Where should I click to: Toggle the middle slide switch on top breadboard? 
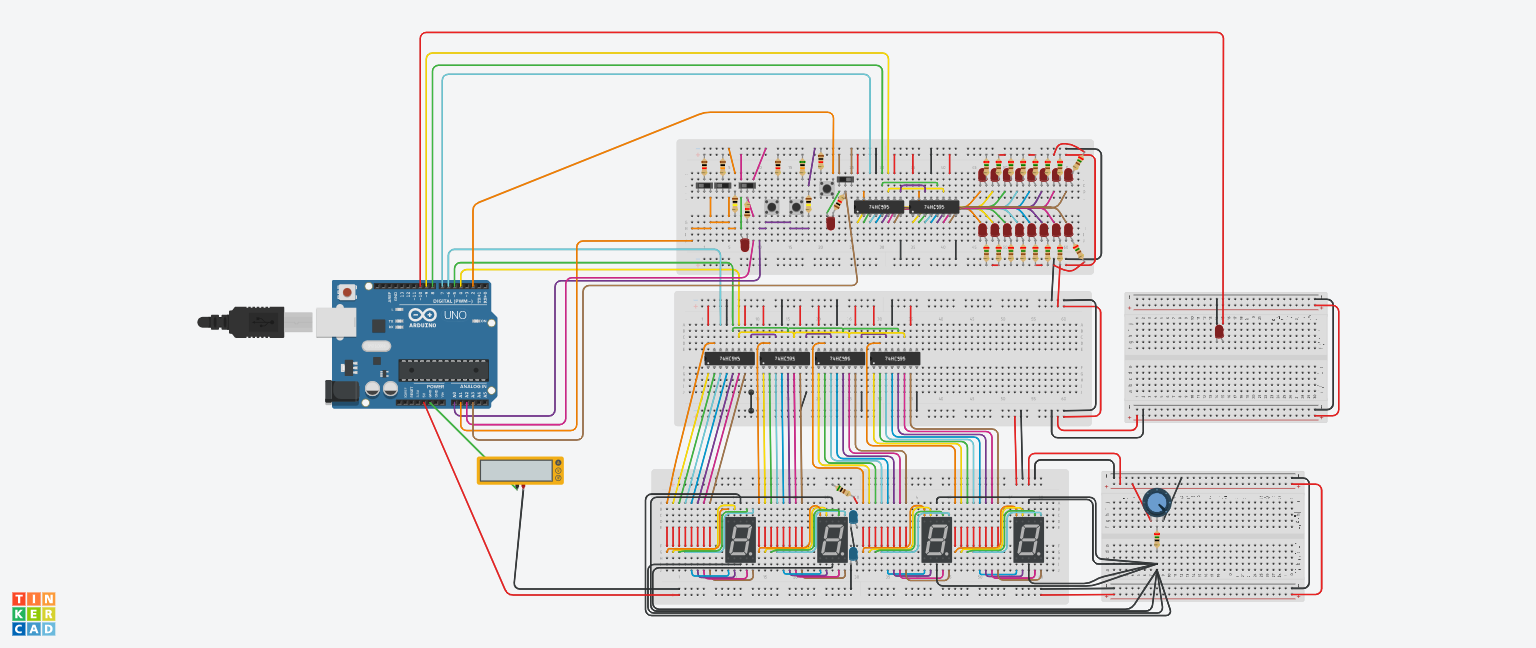(723, 185)
